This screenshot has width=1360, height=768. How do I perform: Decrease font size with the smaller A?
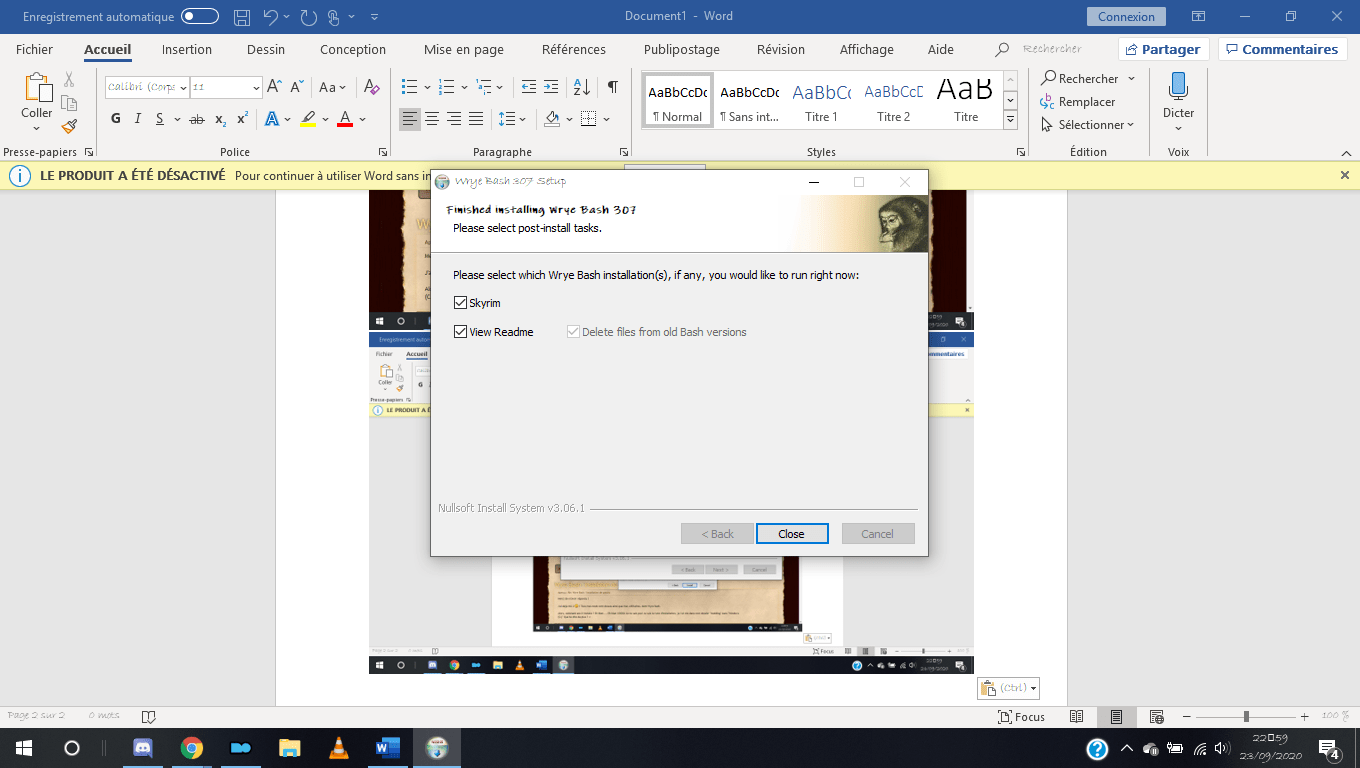(x=297, y=87)
